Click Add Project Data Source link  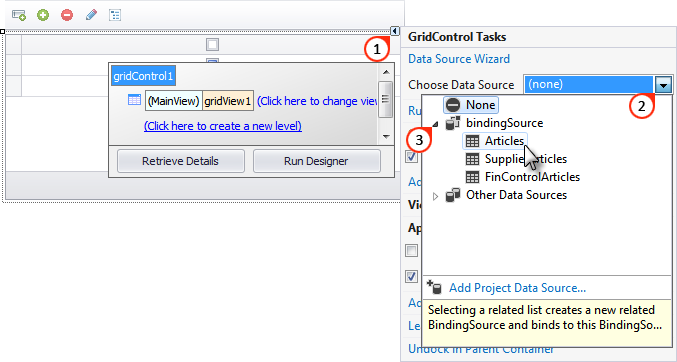(x=517, y=288)
